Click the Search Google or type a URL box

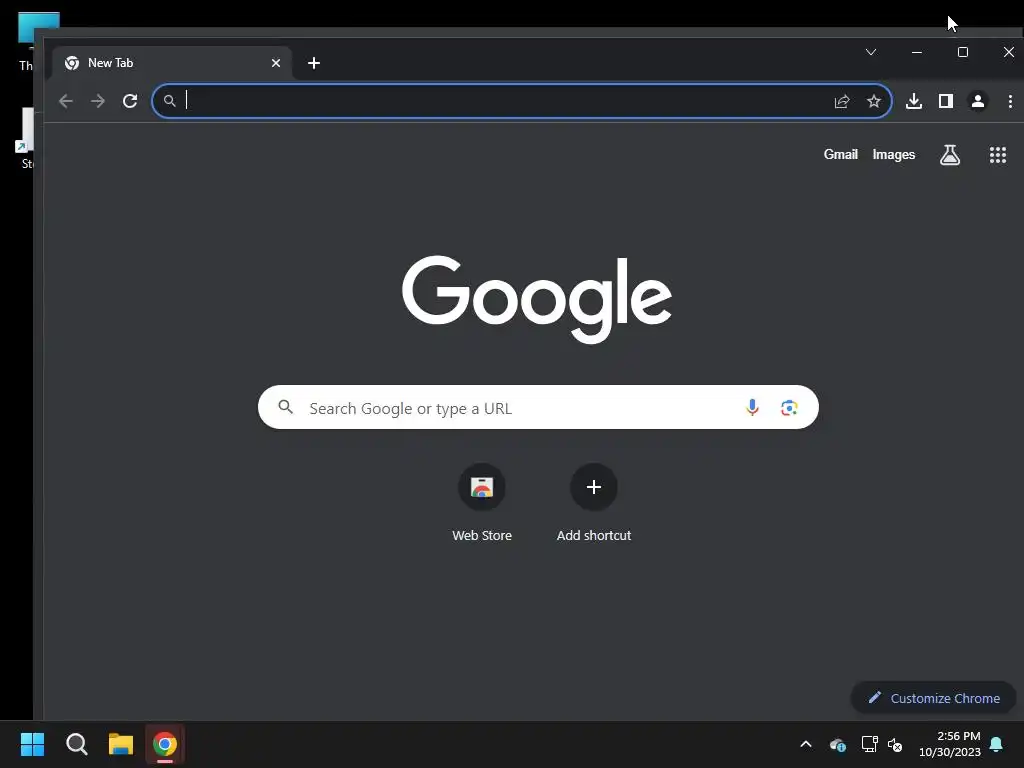click(538, 408)
